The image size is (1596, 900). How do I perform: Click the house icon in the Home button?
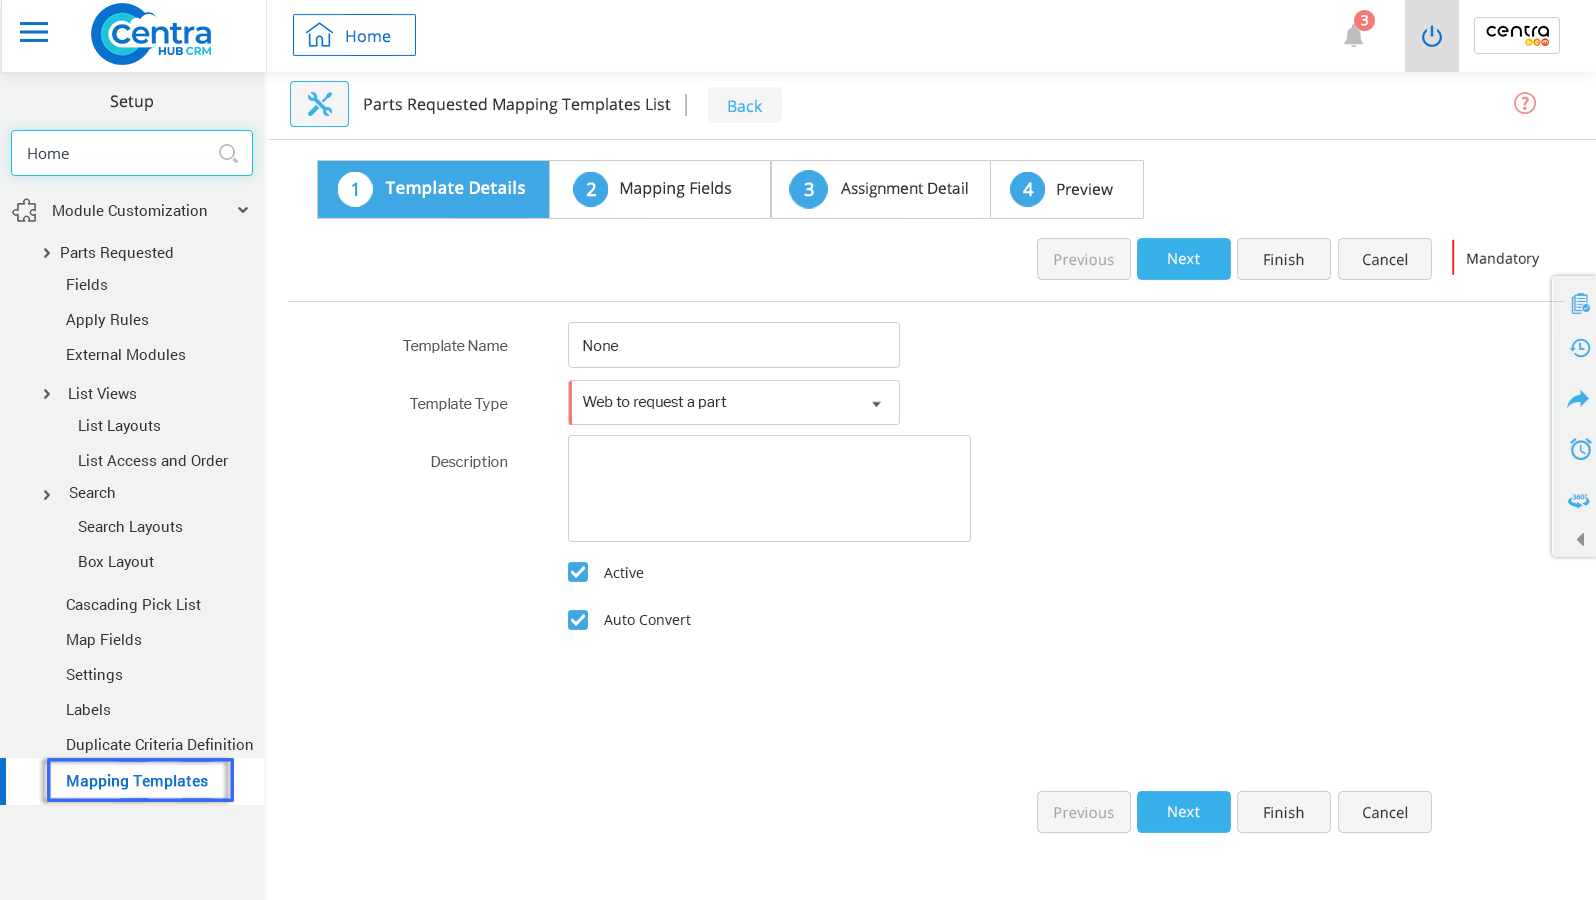point(320,36)
